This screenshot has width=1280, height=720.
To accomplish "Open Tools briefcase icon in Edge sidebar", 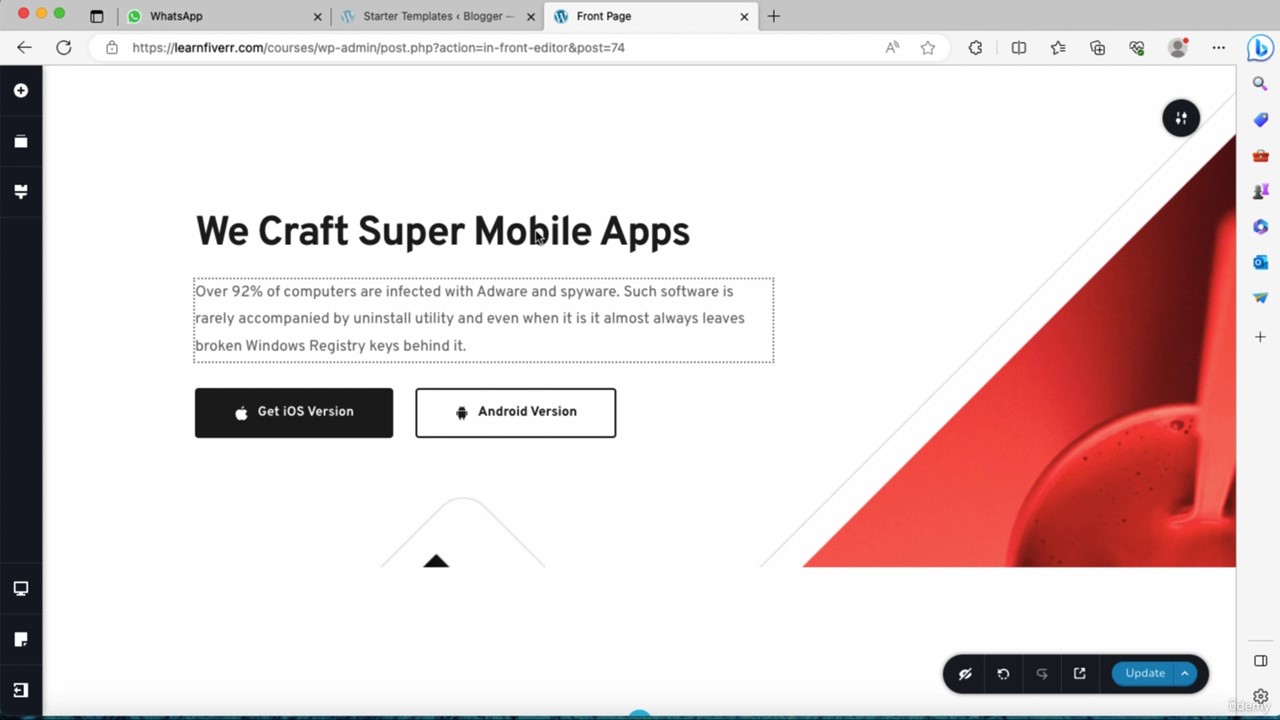I will 1260,156.
